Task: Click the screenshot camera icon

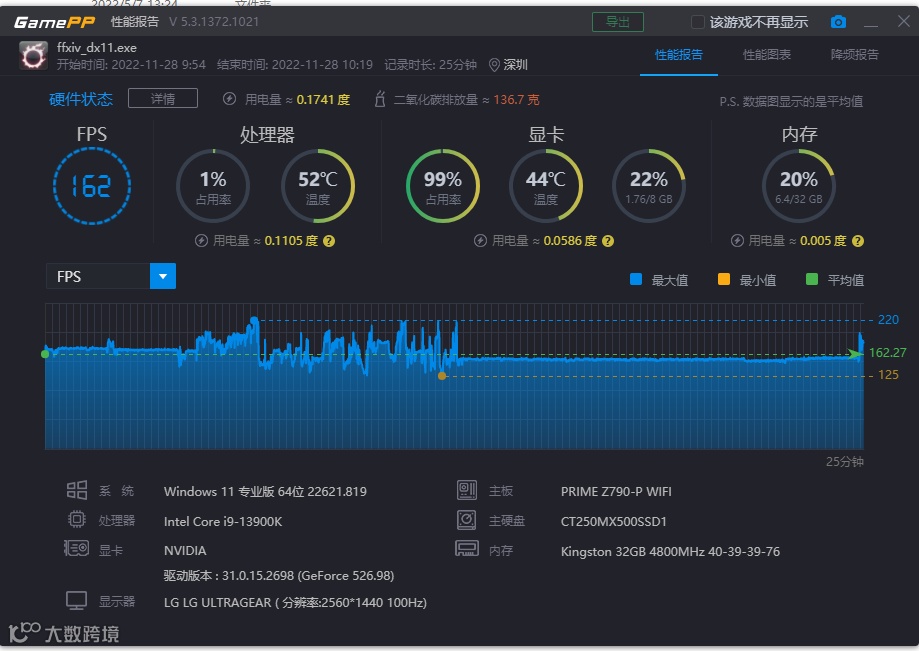Action: [x=838, y=22]
